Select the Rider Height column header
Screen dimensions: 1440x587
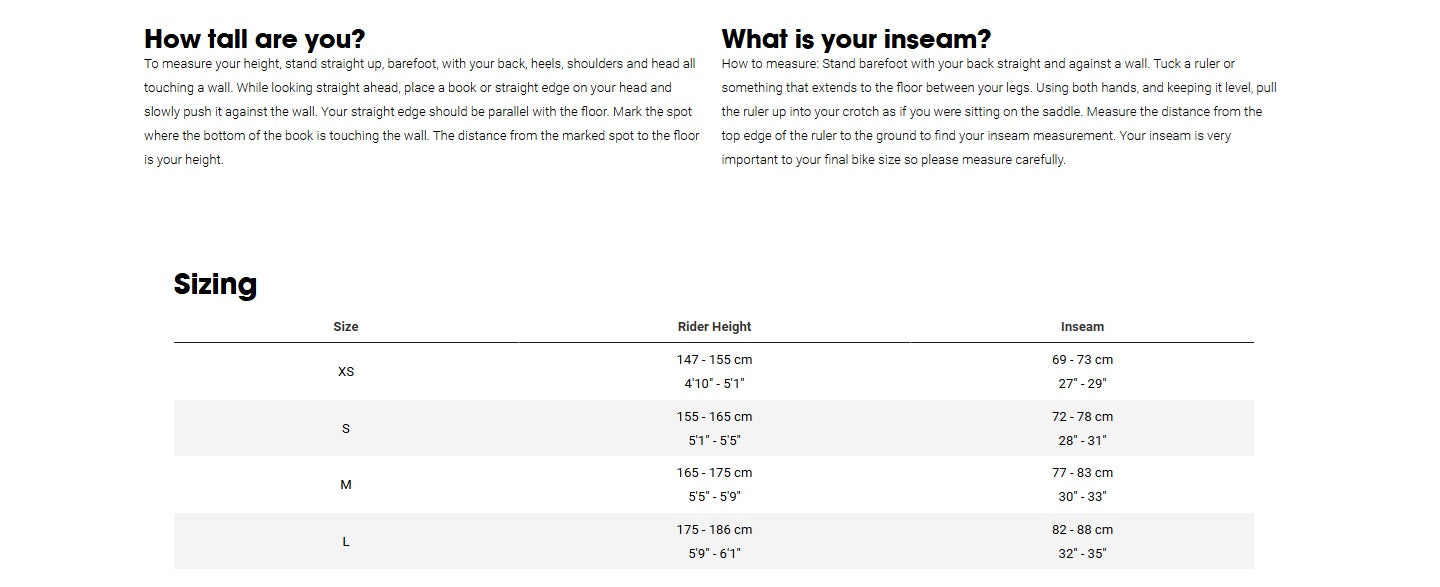click(714, 327)
